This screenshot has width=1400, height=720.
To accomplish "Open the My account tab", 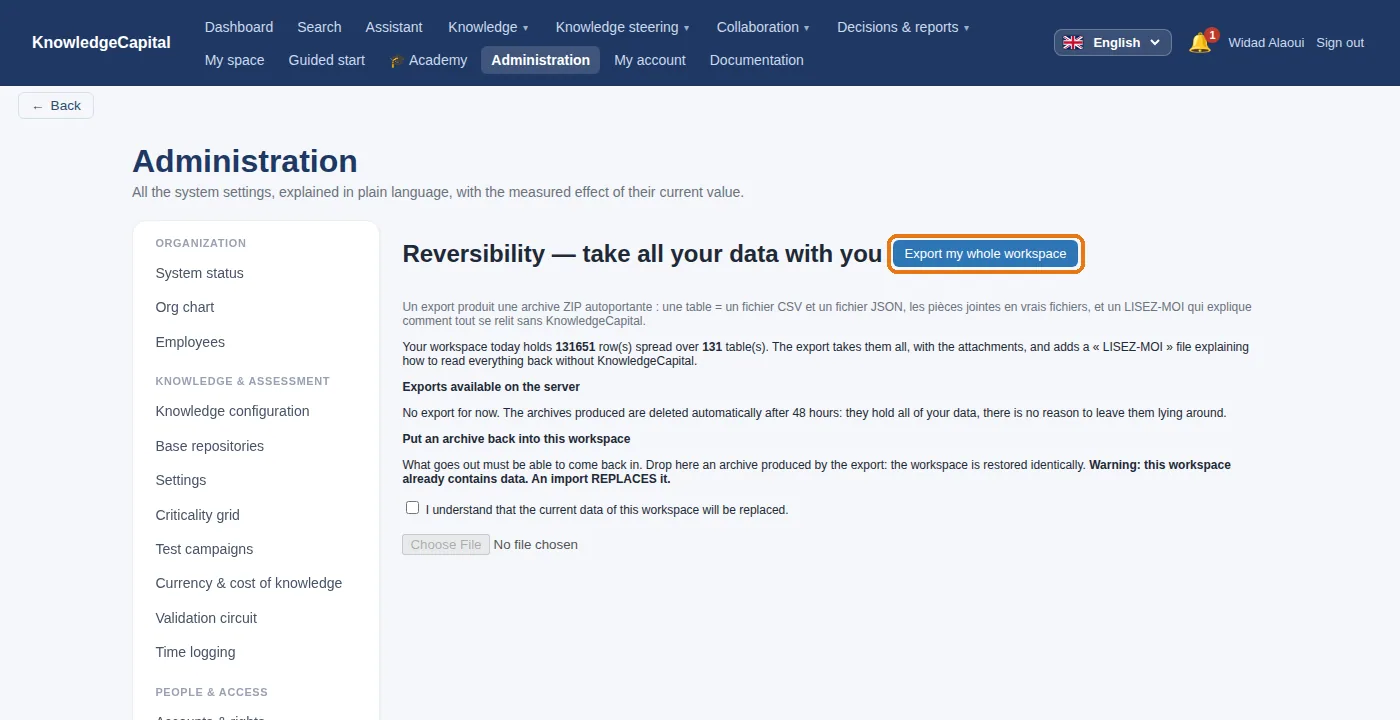I will click(650, 60).
